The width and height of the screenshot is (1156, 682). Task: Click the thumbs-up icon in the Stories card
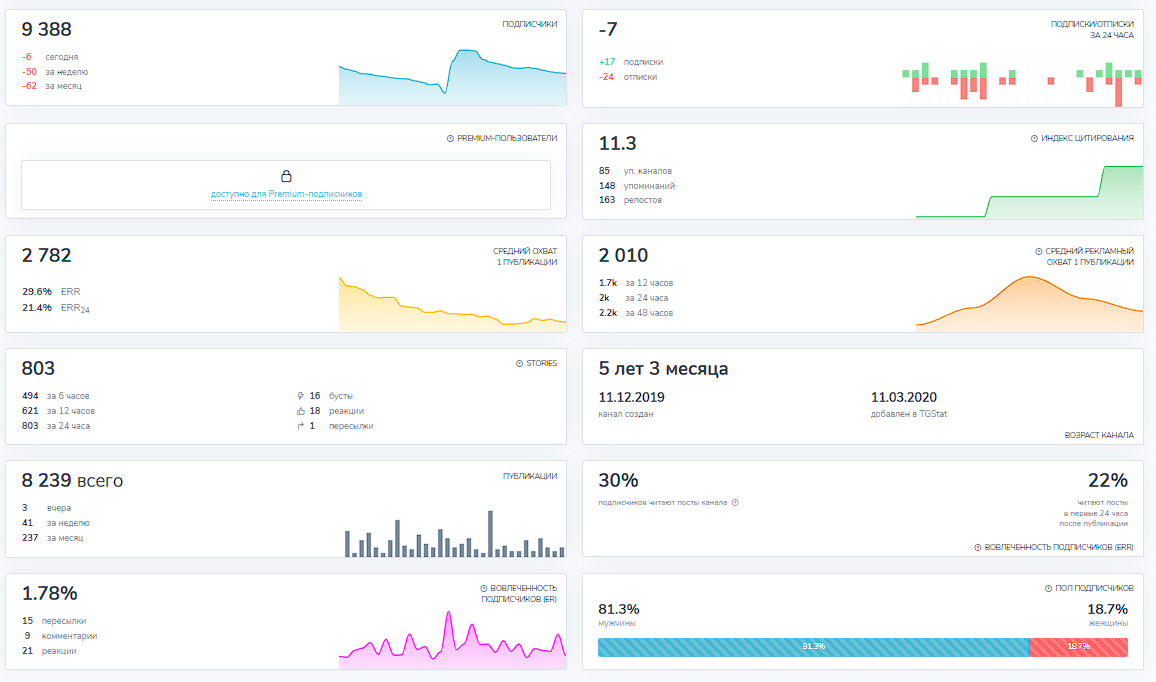pos(301,411)
